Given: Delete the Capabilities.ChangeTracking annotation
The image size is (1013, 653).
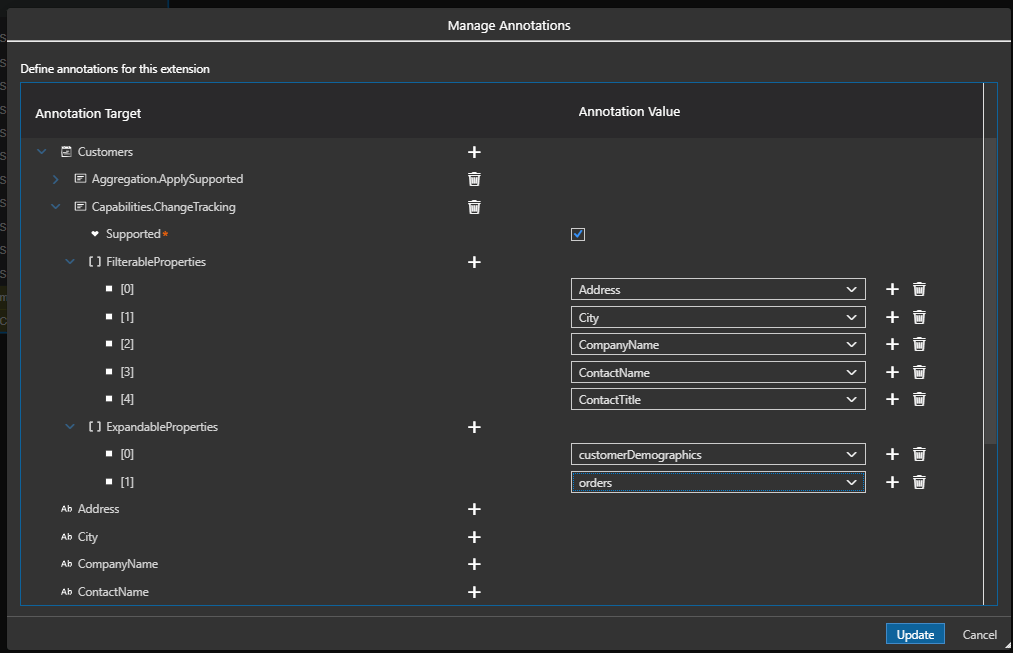Looking at the screenshot, I should [474, 207].
